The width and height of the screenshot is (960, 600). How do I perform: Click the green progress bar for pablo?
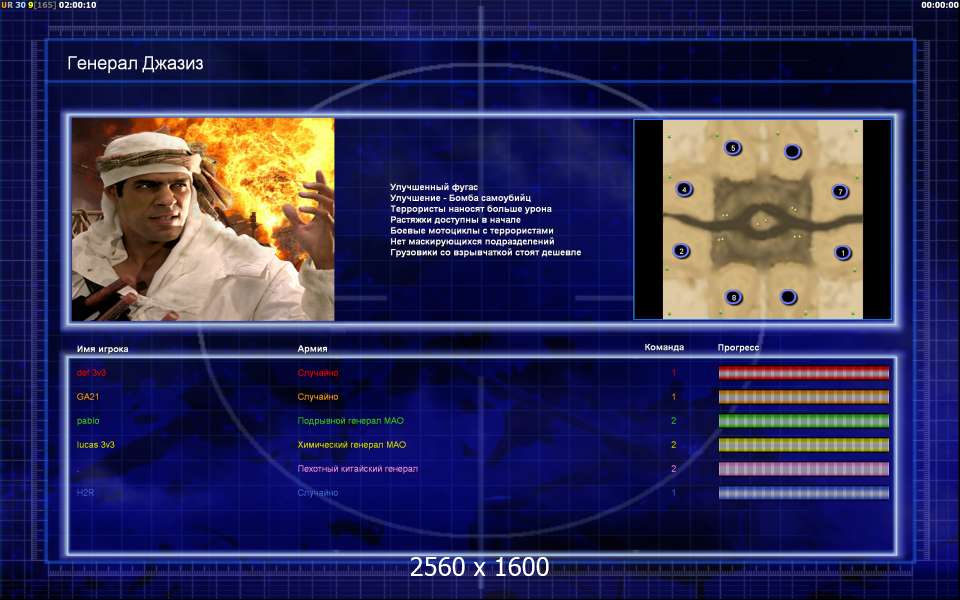[803, 421]
